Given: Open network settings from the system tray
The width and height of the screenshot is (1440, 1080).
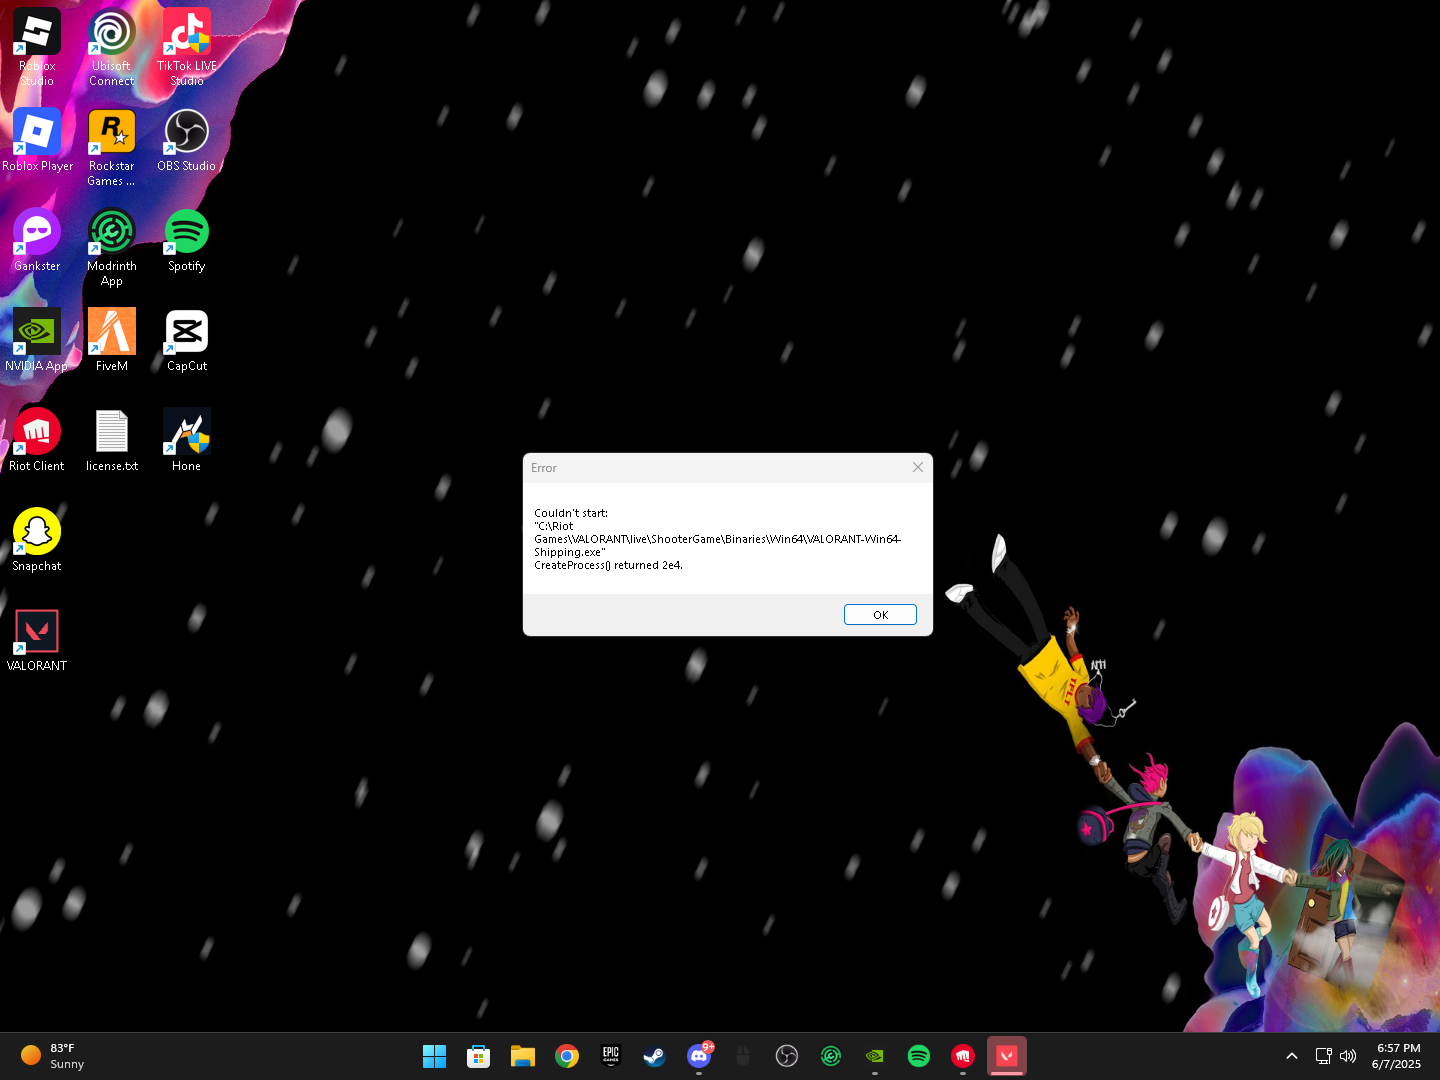Looking at the screenshot, I should coord(1324,1056).
